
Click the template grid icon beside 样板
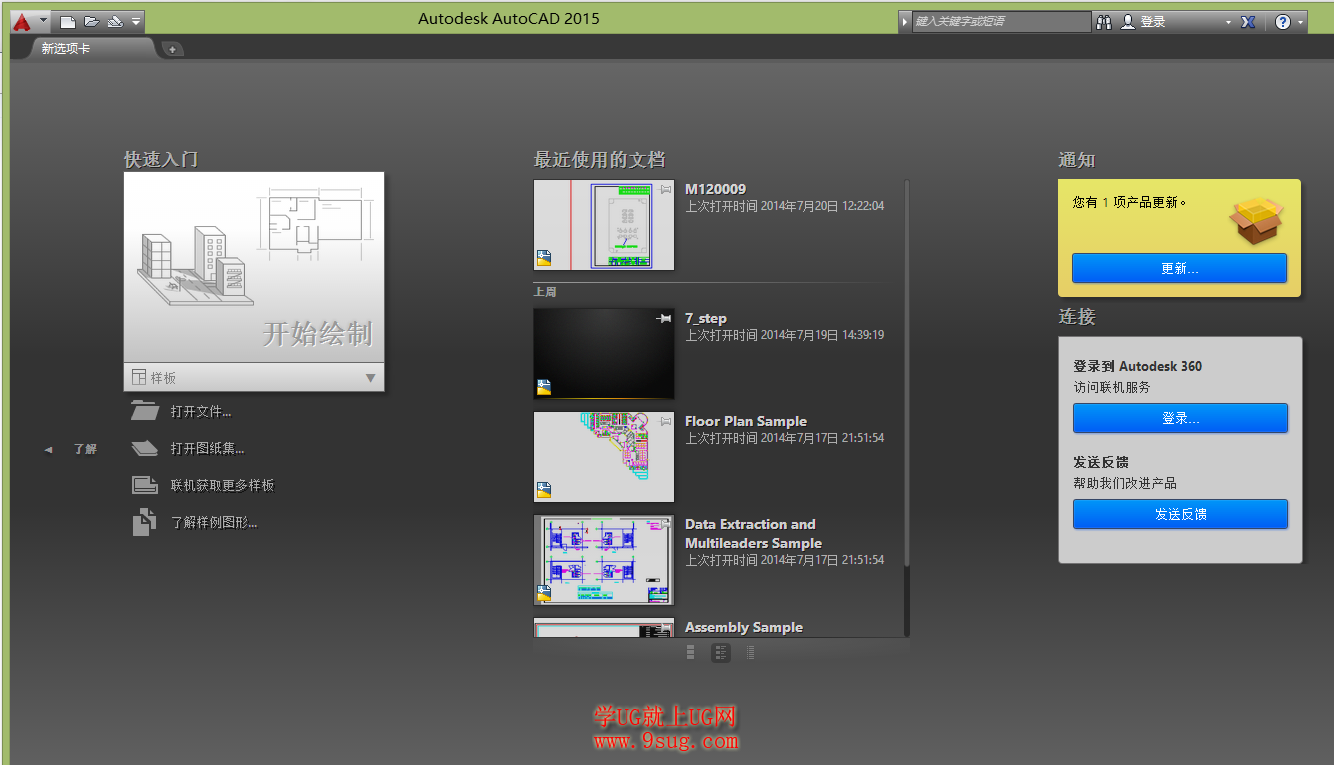(x=139, y=377)
